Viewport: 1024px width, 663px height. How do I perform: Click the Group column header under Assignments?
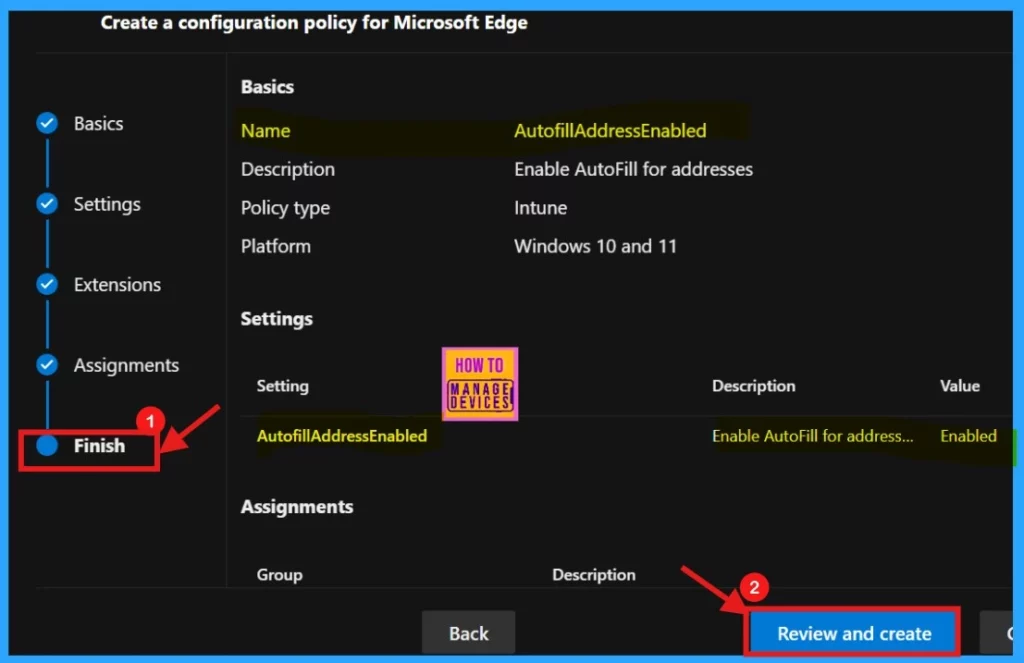coord(280,575)
